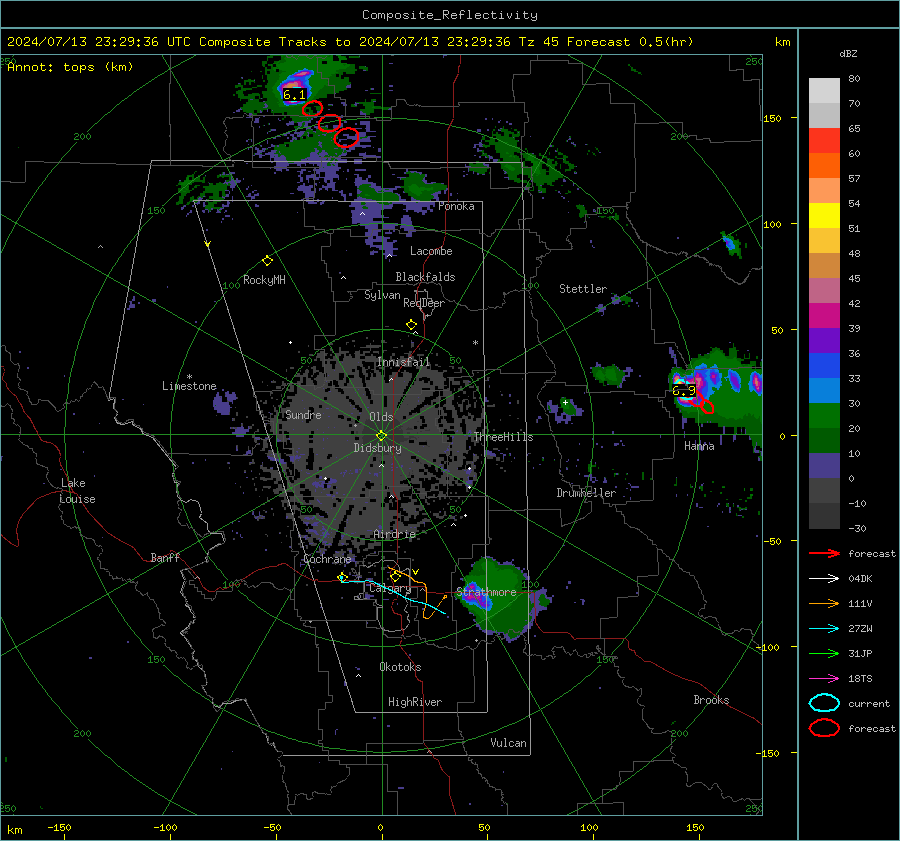Click the radar site diamond between Olds and Didsbury
This screenshot has width=900, height=841.
(x=381, y=436)
